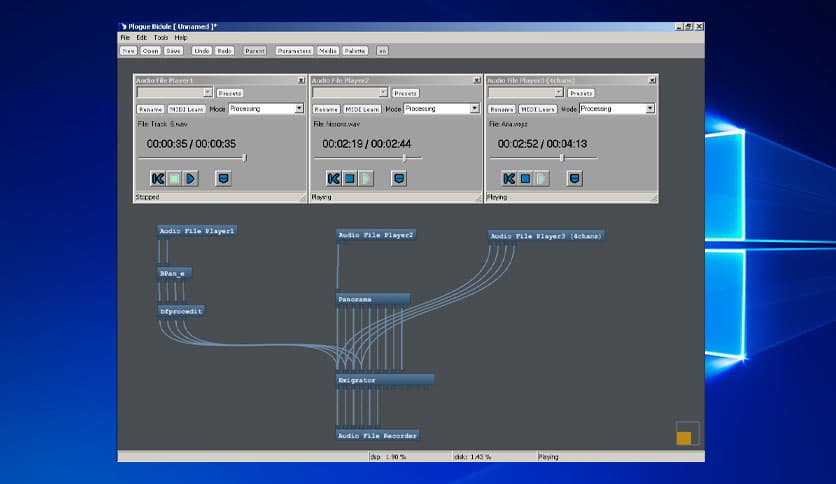Screen dimensions: 836x484
Task: Open the Edit menu
Action: [x=143, y=37]
